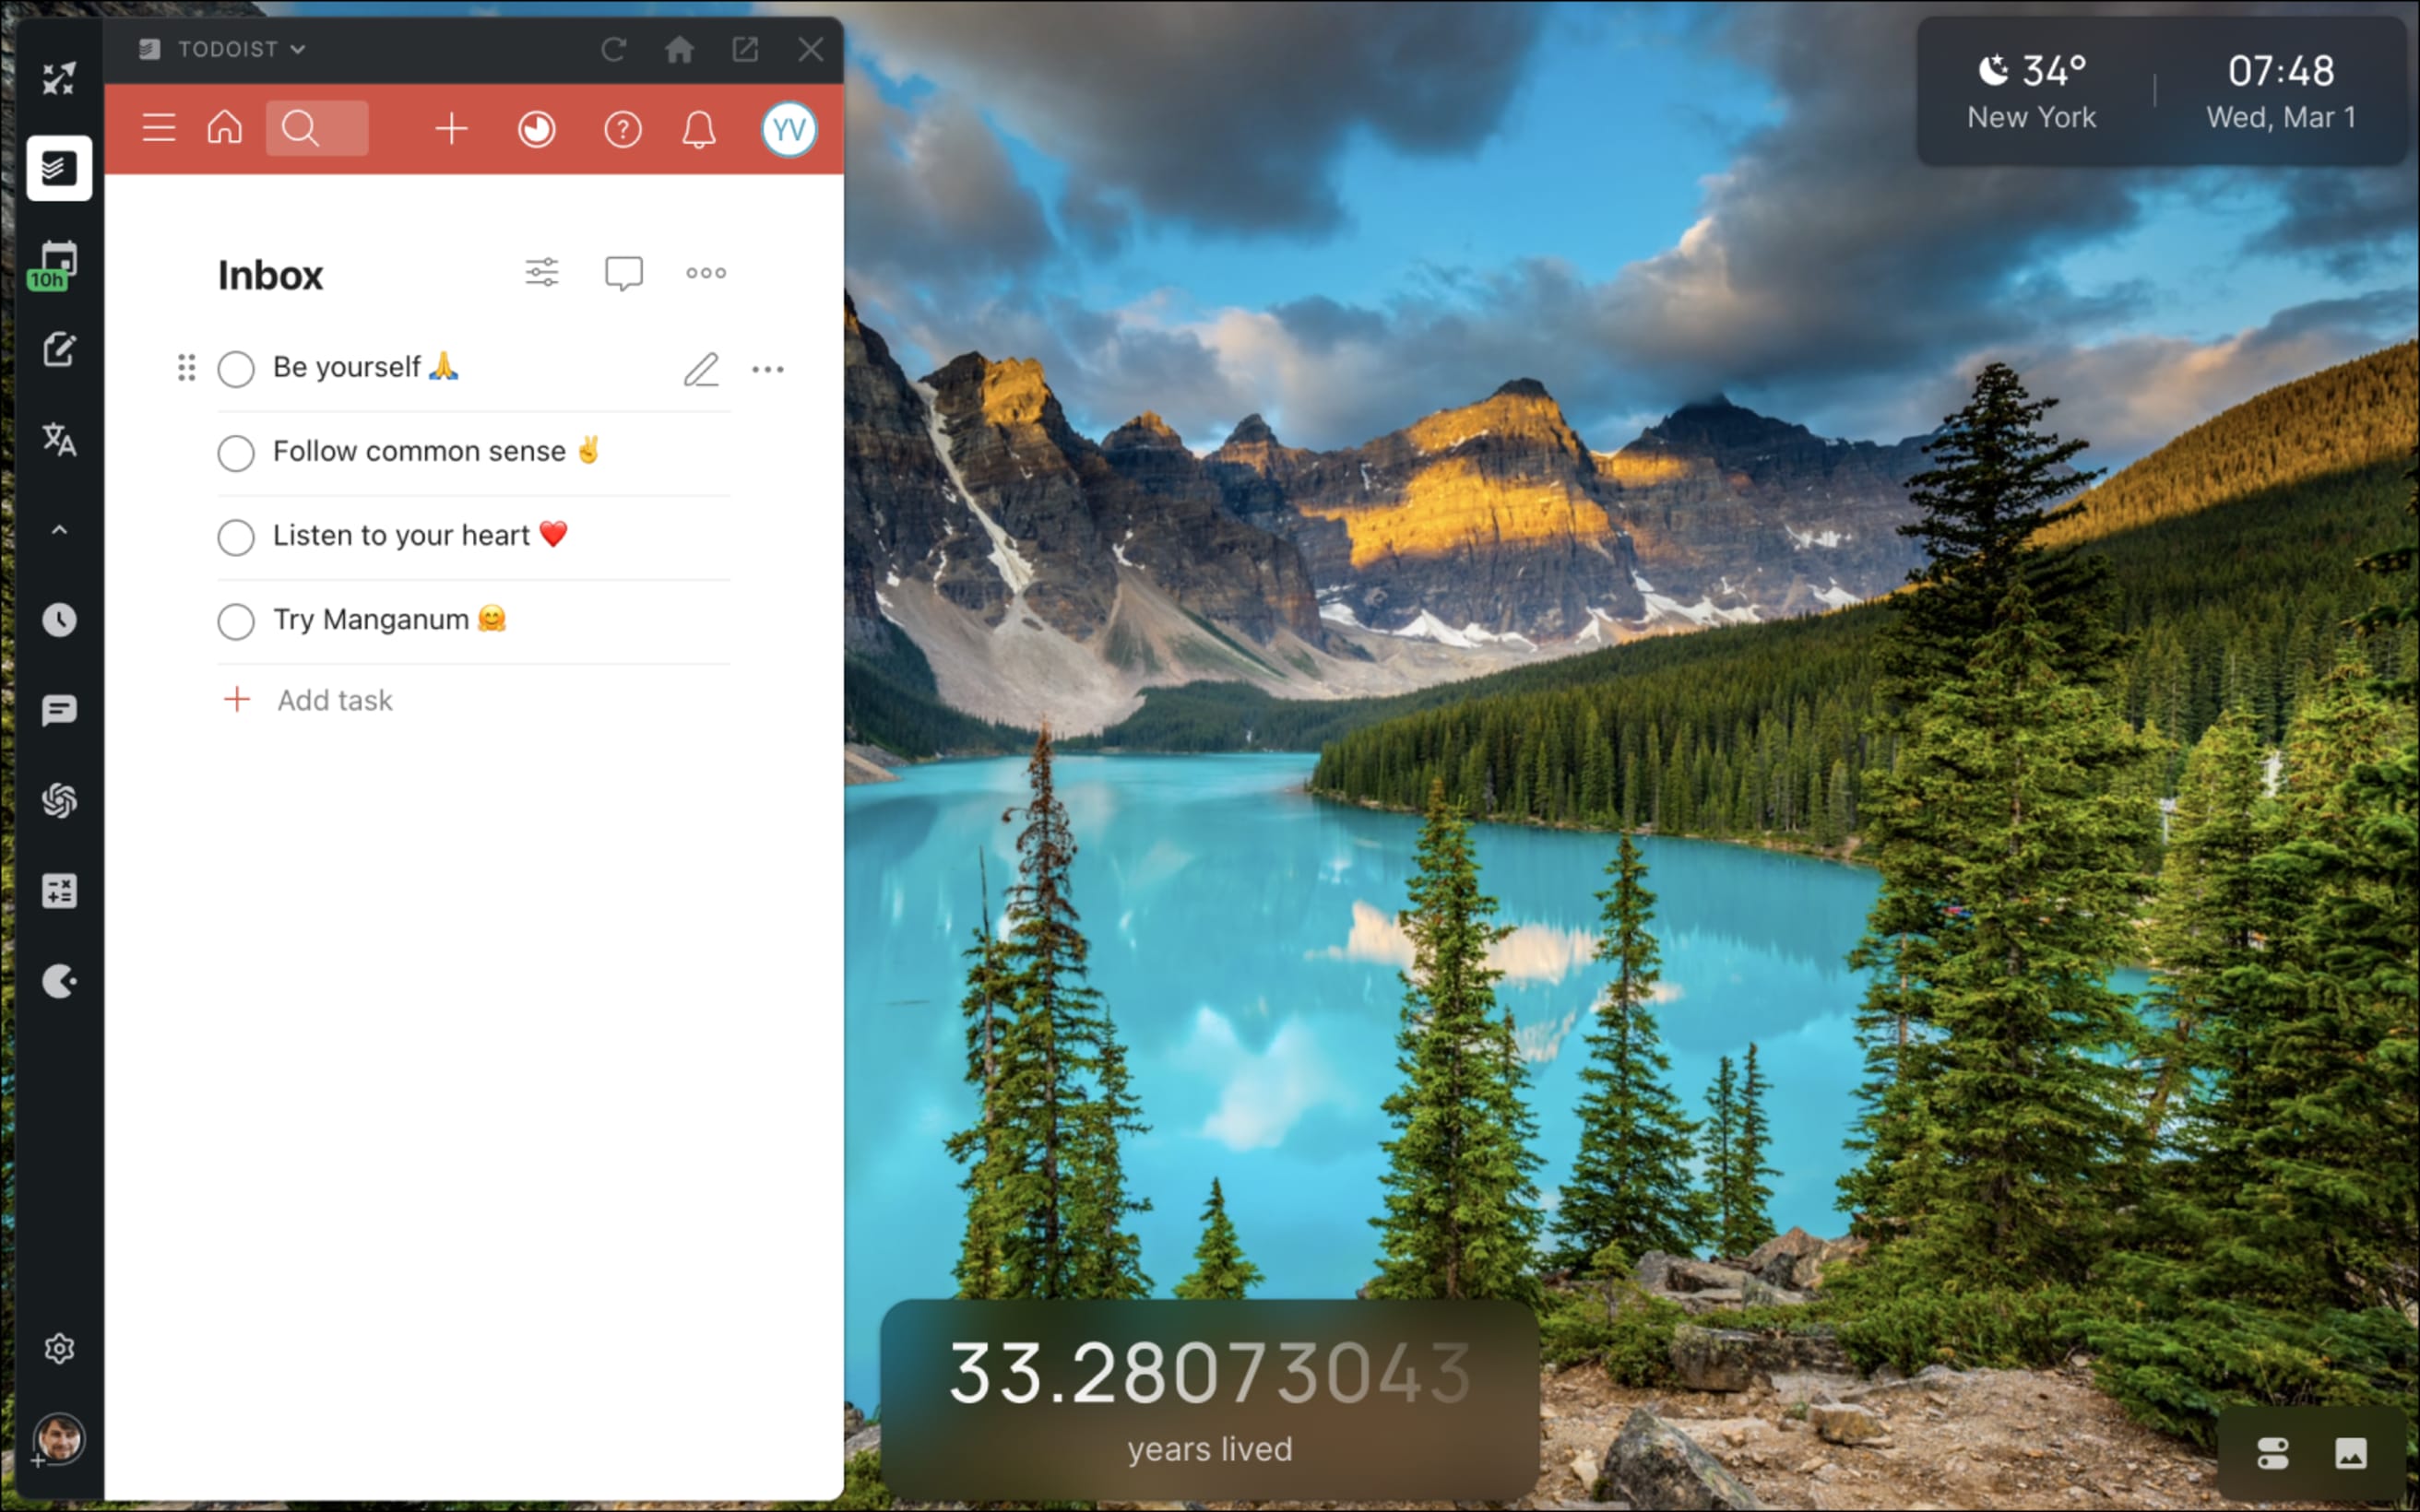Open the Todoist hamburger menu
2420x1512 pixels.
(x=159, y=127)
